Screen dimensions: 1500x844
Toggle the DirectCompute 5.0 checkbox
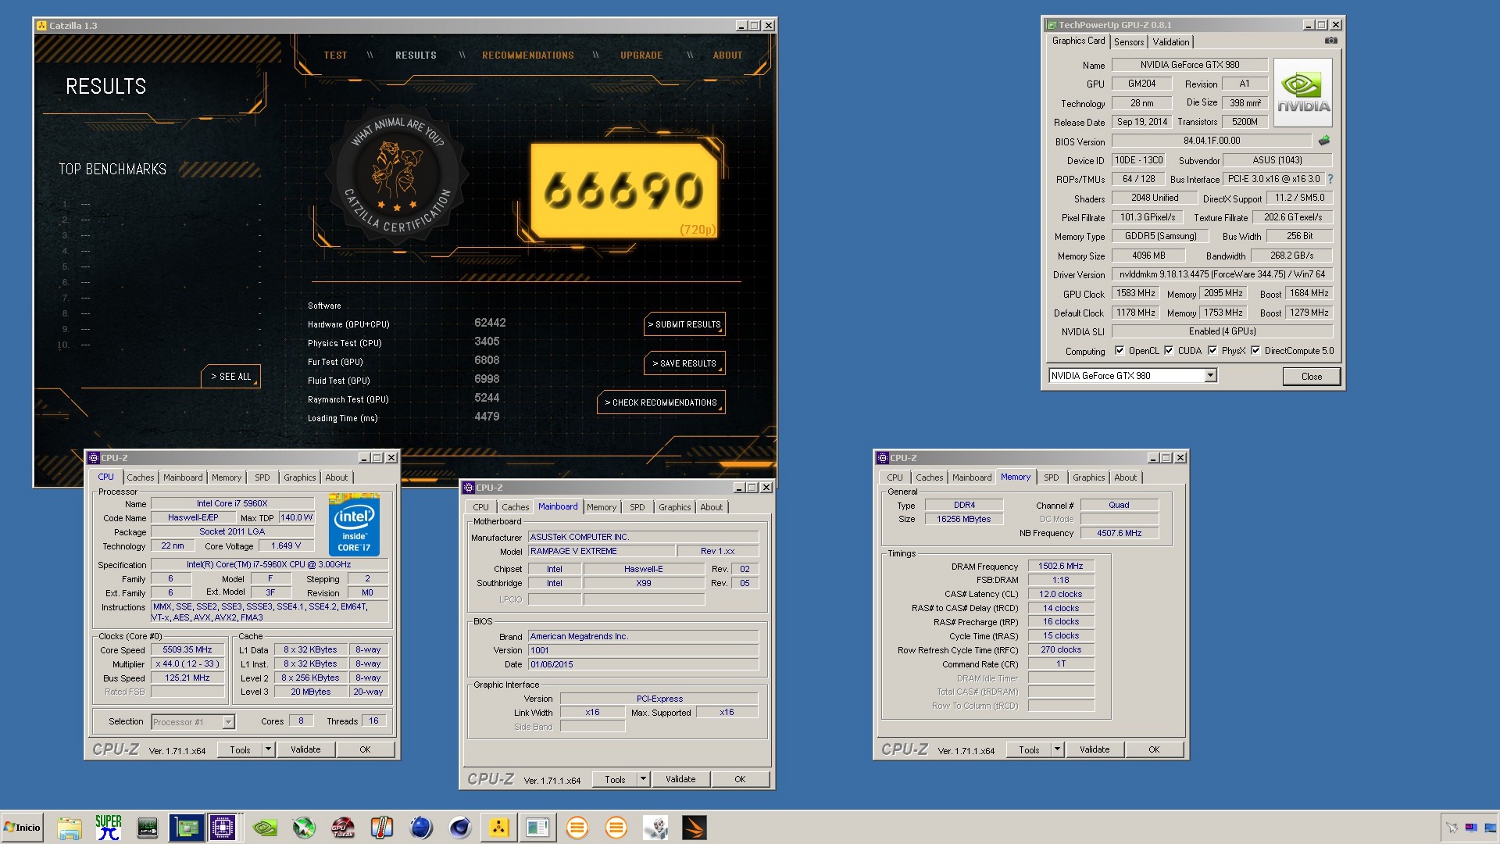click(x=1255, y=350)
